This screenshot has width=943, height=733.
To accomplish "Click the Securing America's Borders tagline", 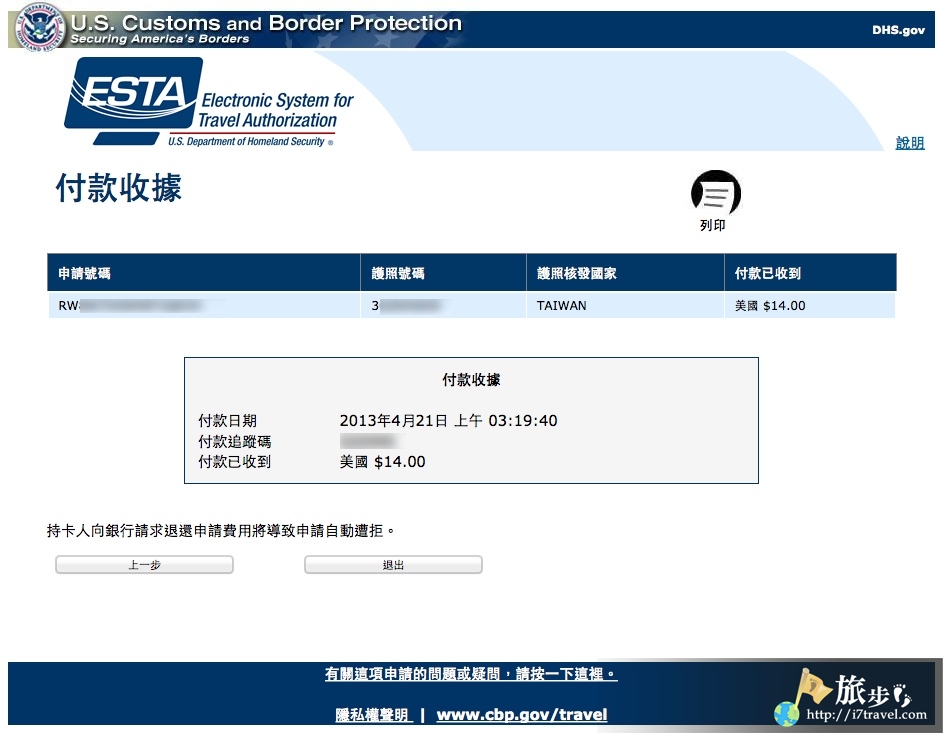I will click(x=159, y=39).
